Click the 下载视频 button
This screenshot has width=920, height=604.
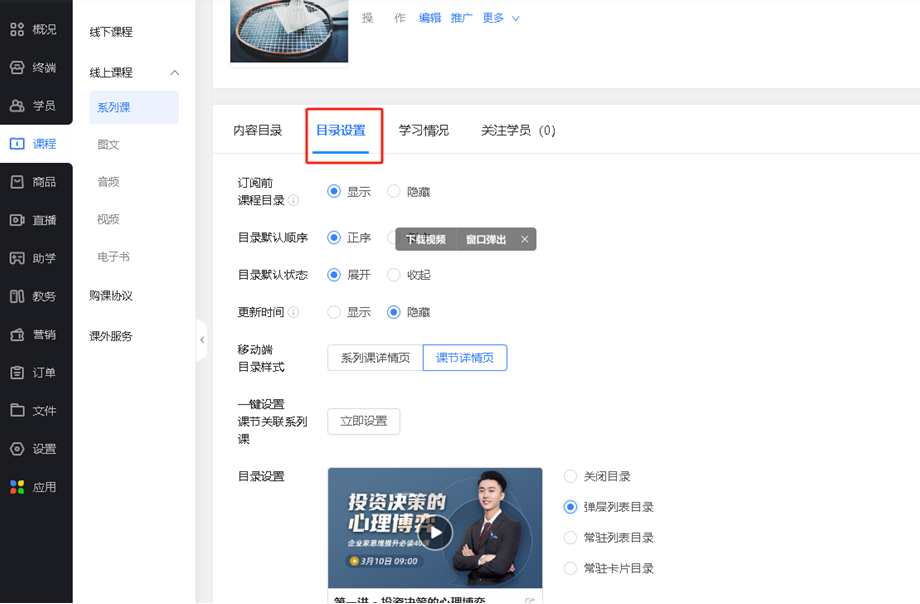[x=426, y=239]
